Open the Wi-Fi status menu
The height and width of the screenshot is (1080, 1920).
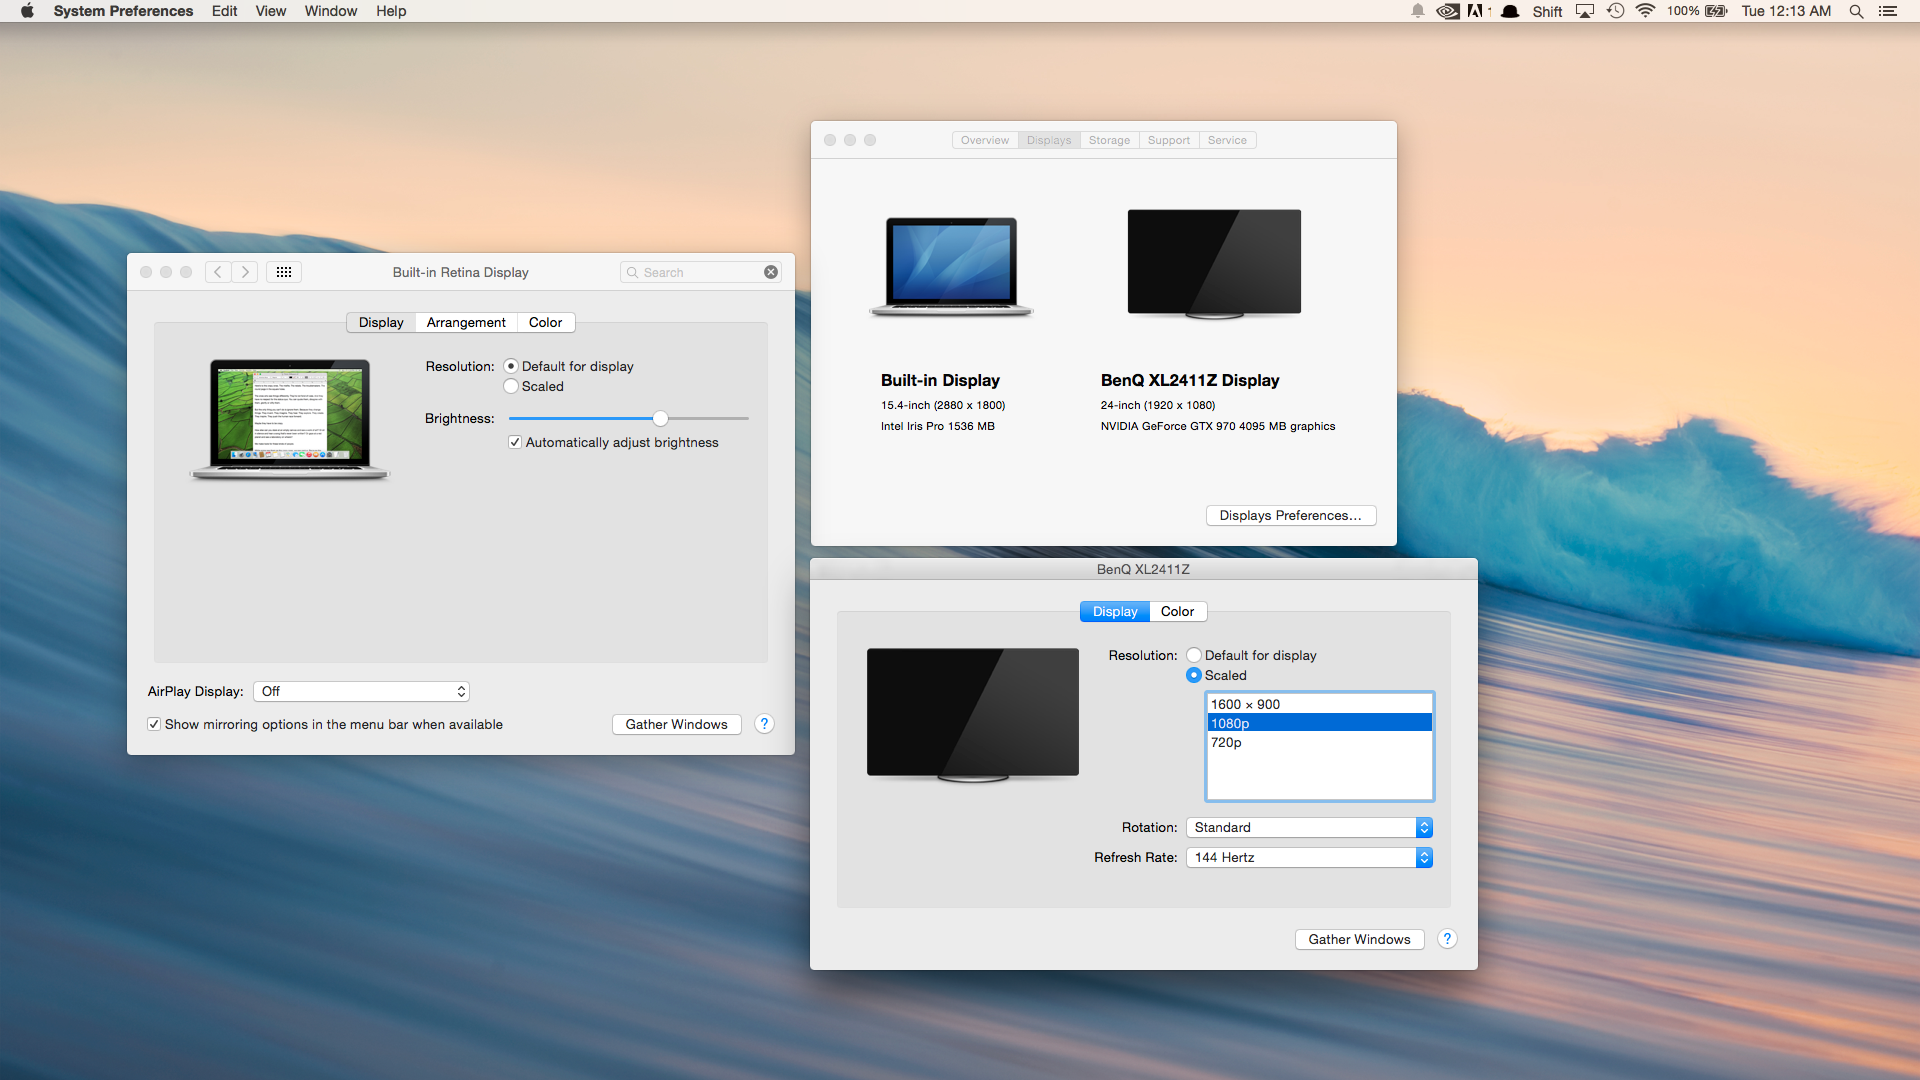(1645, 11)
